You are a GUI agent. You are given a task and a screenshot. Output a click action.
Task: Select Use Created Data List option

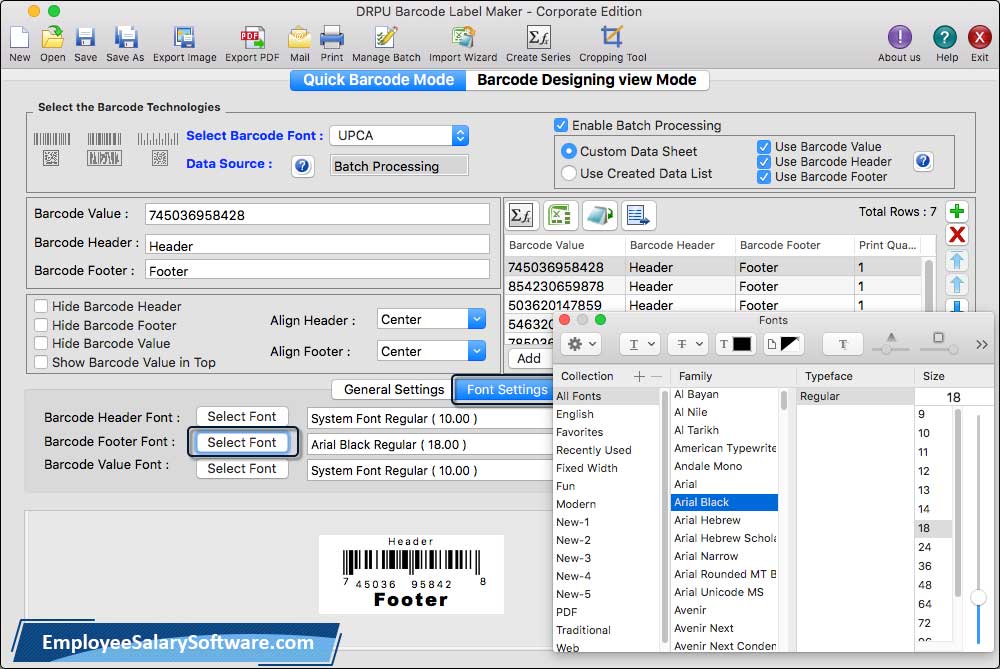(x=568, y=173)
